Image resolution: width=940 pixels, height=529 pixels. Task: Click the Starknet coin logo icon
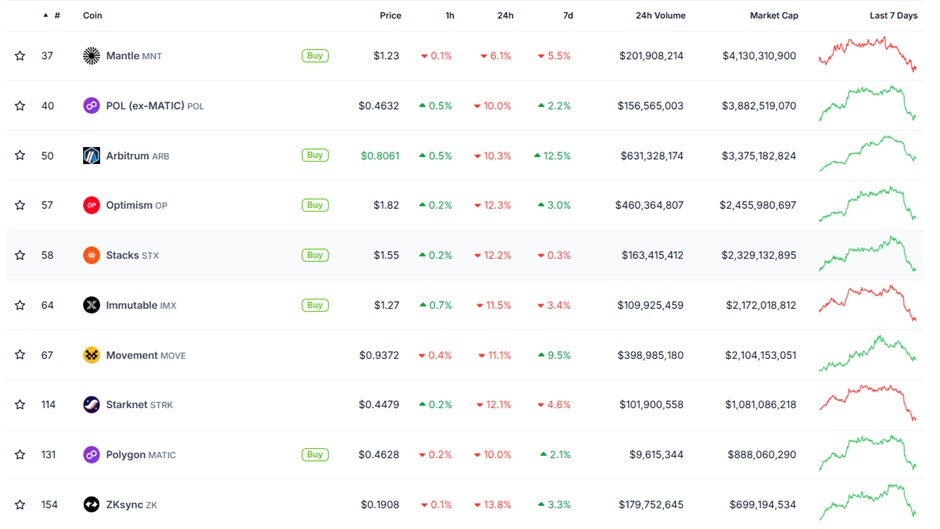(91, 405)
